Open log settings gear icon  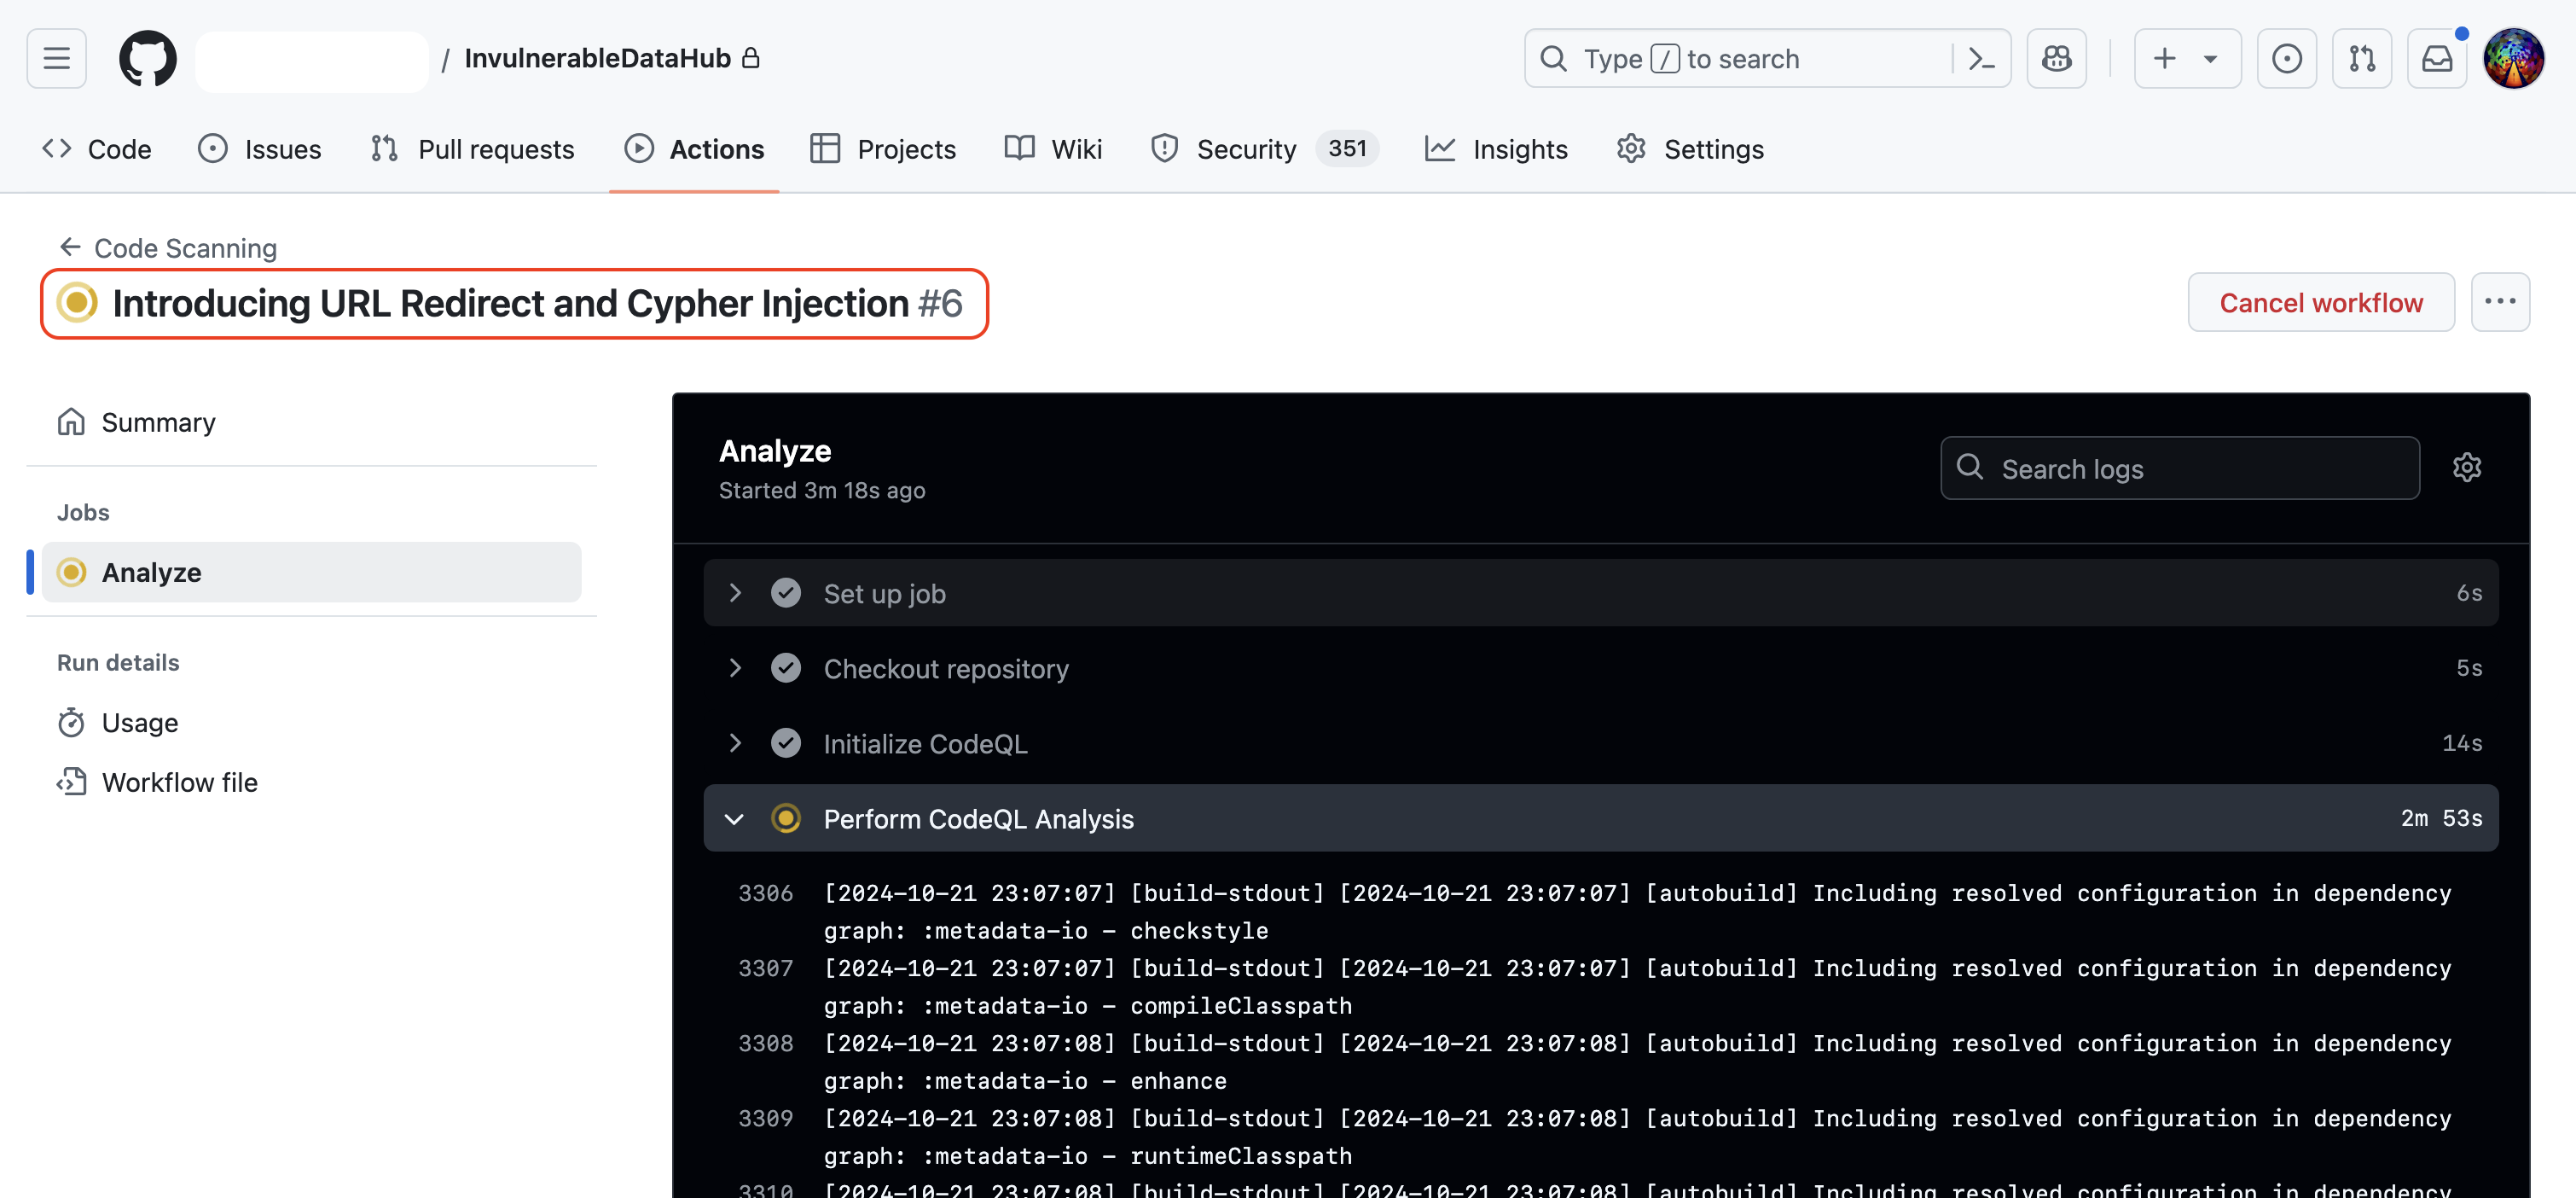pos(2466,468)
